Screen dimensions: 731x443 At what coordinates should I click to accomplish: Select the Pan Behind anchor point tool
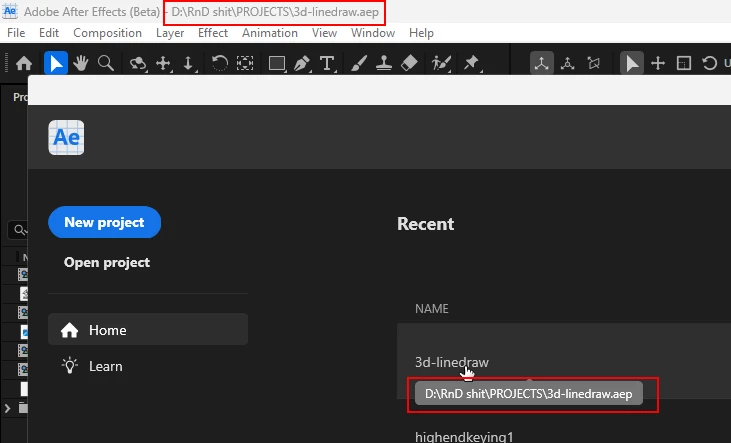point(245,63)
